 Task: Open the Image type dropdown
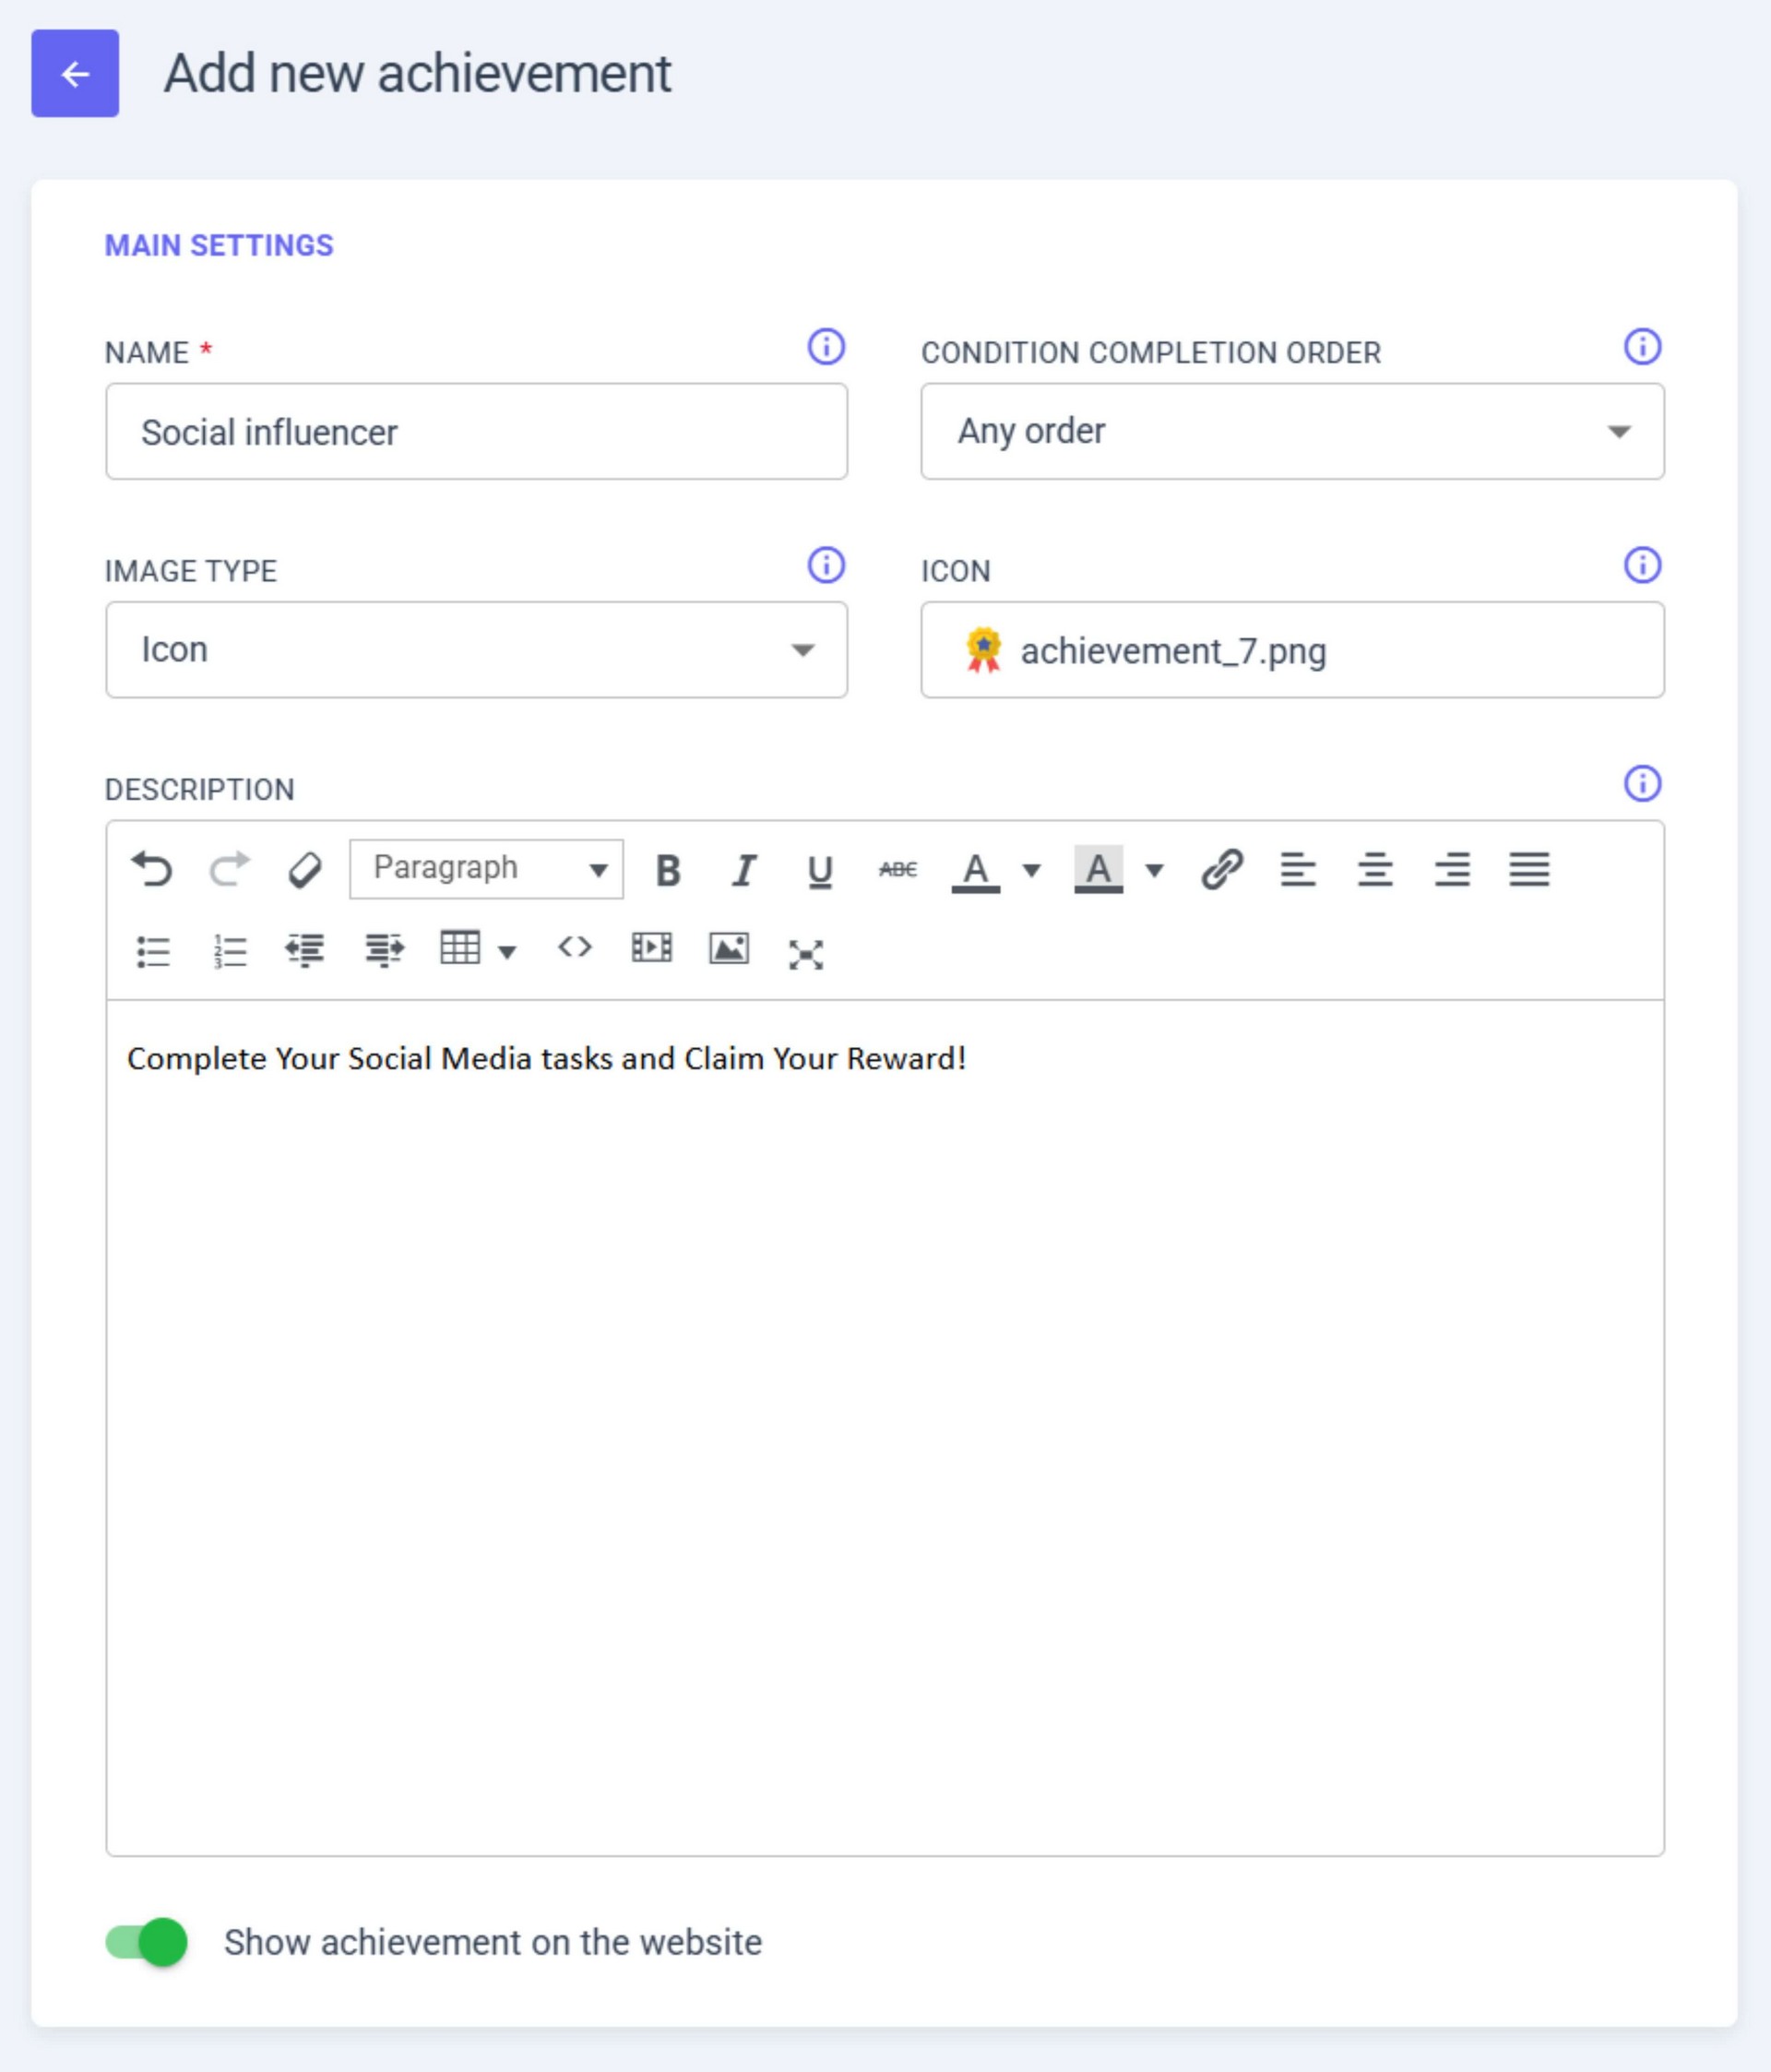click(476, 650)
